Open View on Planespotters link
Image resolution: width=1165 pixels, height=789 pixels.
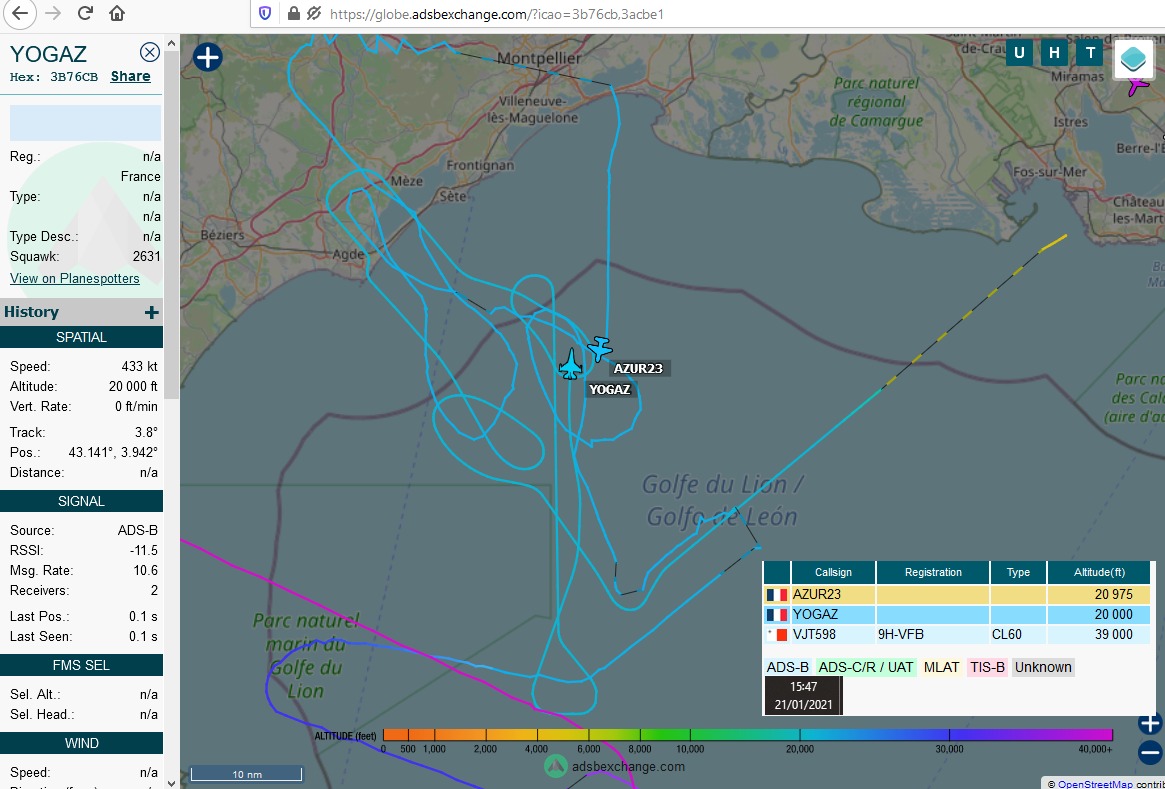tap(75, 278)
